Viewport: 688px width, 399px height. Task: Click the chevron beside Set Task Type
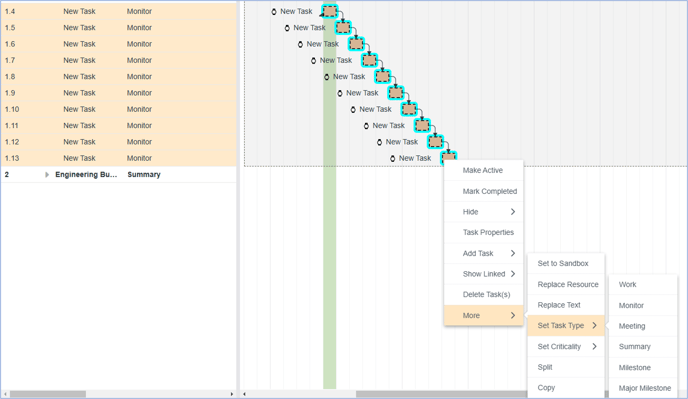(595, 325)
